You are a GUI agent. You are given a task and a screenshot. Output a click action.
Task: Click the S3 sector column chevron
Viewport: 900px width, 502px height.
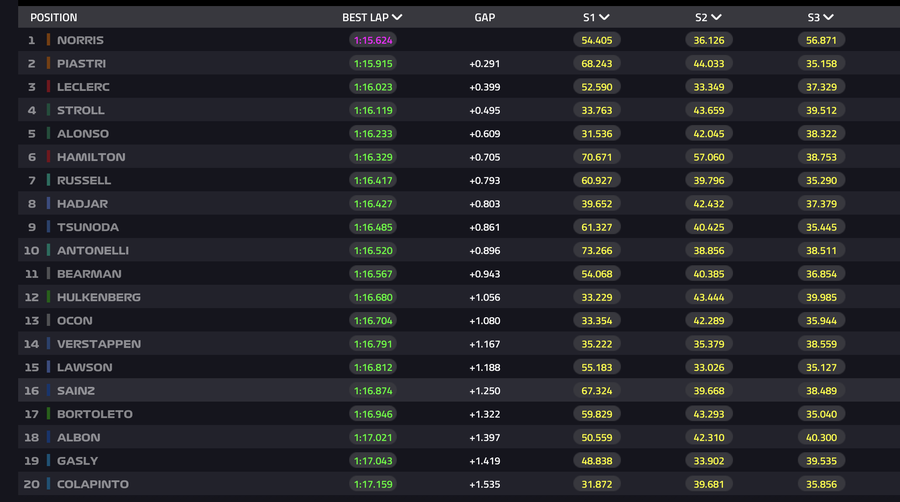pos(828,17)
